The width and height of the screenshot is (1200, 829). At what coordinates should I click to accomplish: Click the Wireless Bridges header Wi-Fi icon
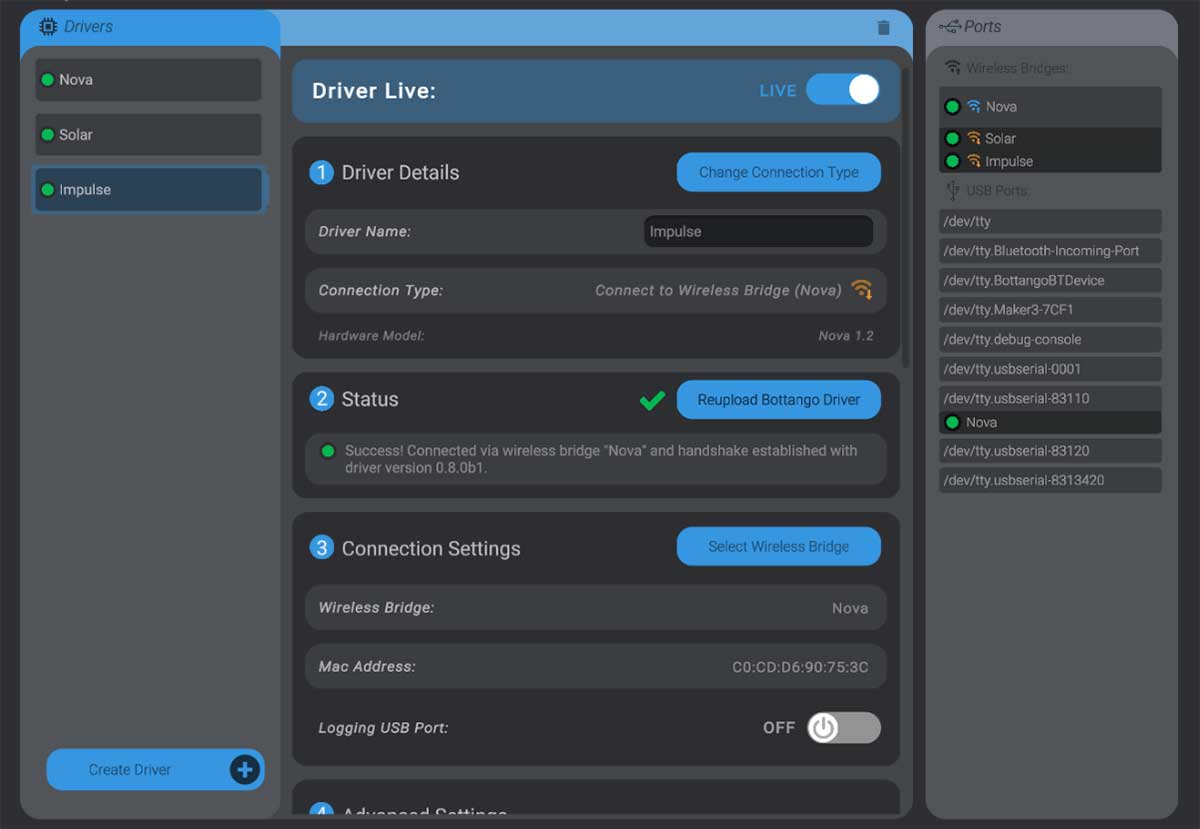953,68
